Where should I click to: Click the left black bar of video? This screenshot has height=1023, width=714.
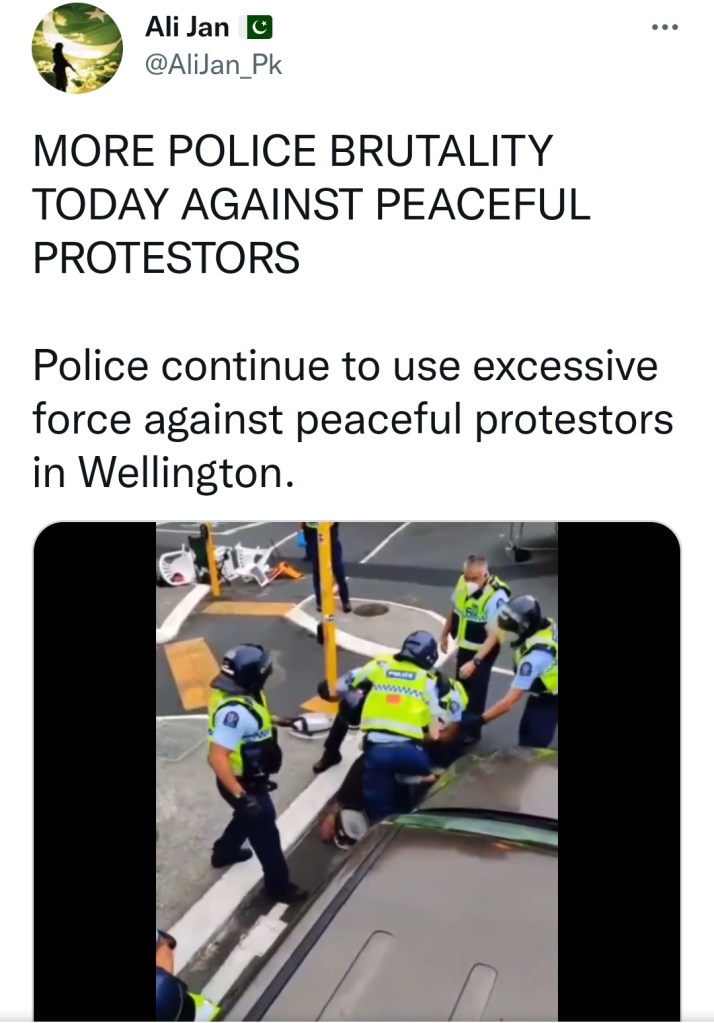click(x=95, y=772)
